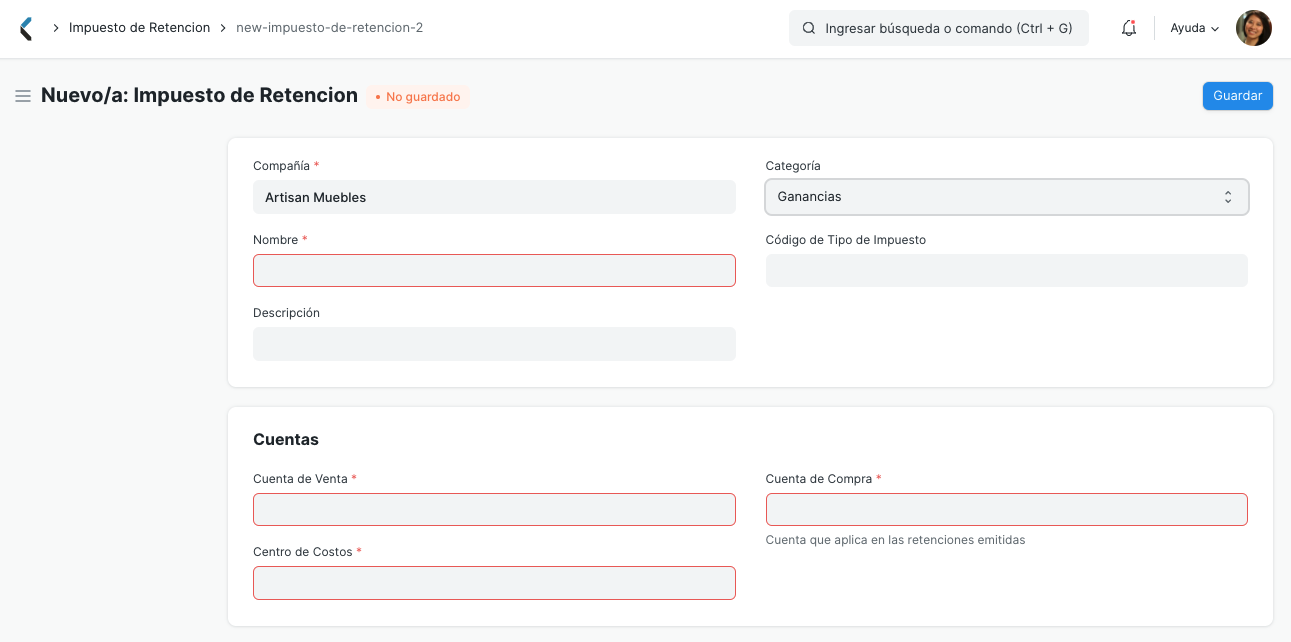The image size is (1291, 642).
Task: Focus the Centro de Costos field
Action: pyautogui.click(x=494, y=583)
